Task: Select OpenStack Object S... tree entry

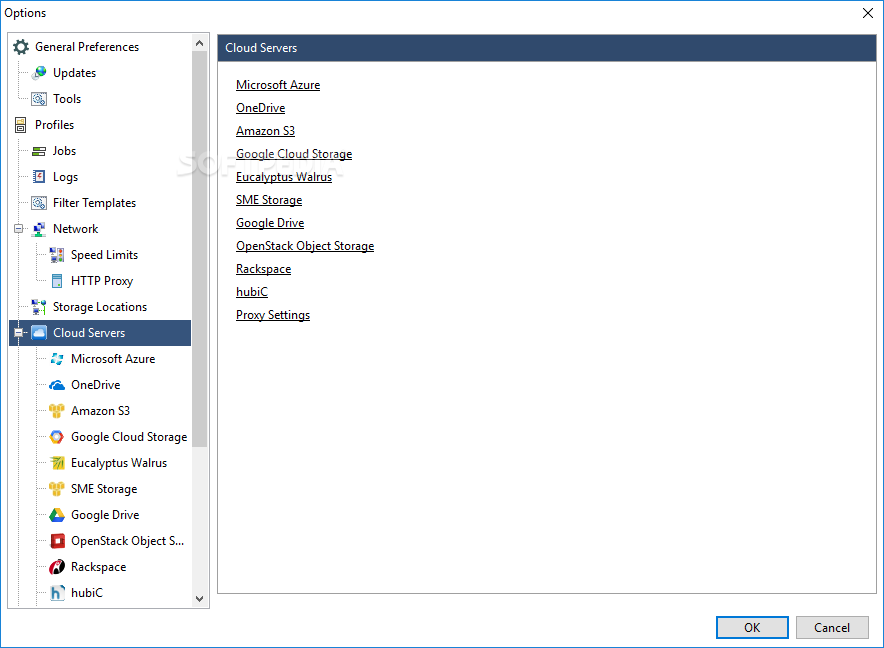Action: [127, 541]
